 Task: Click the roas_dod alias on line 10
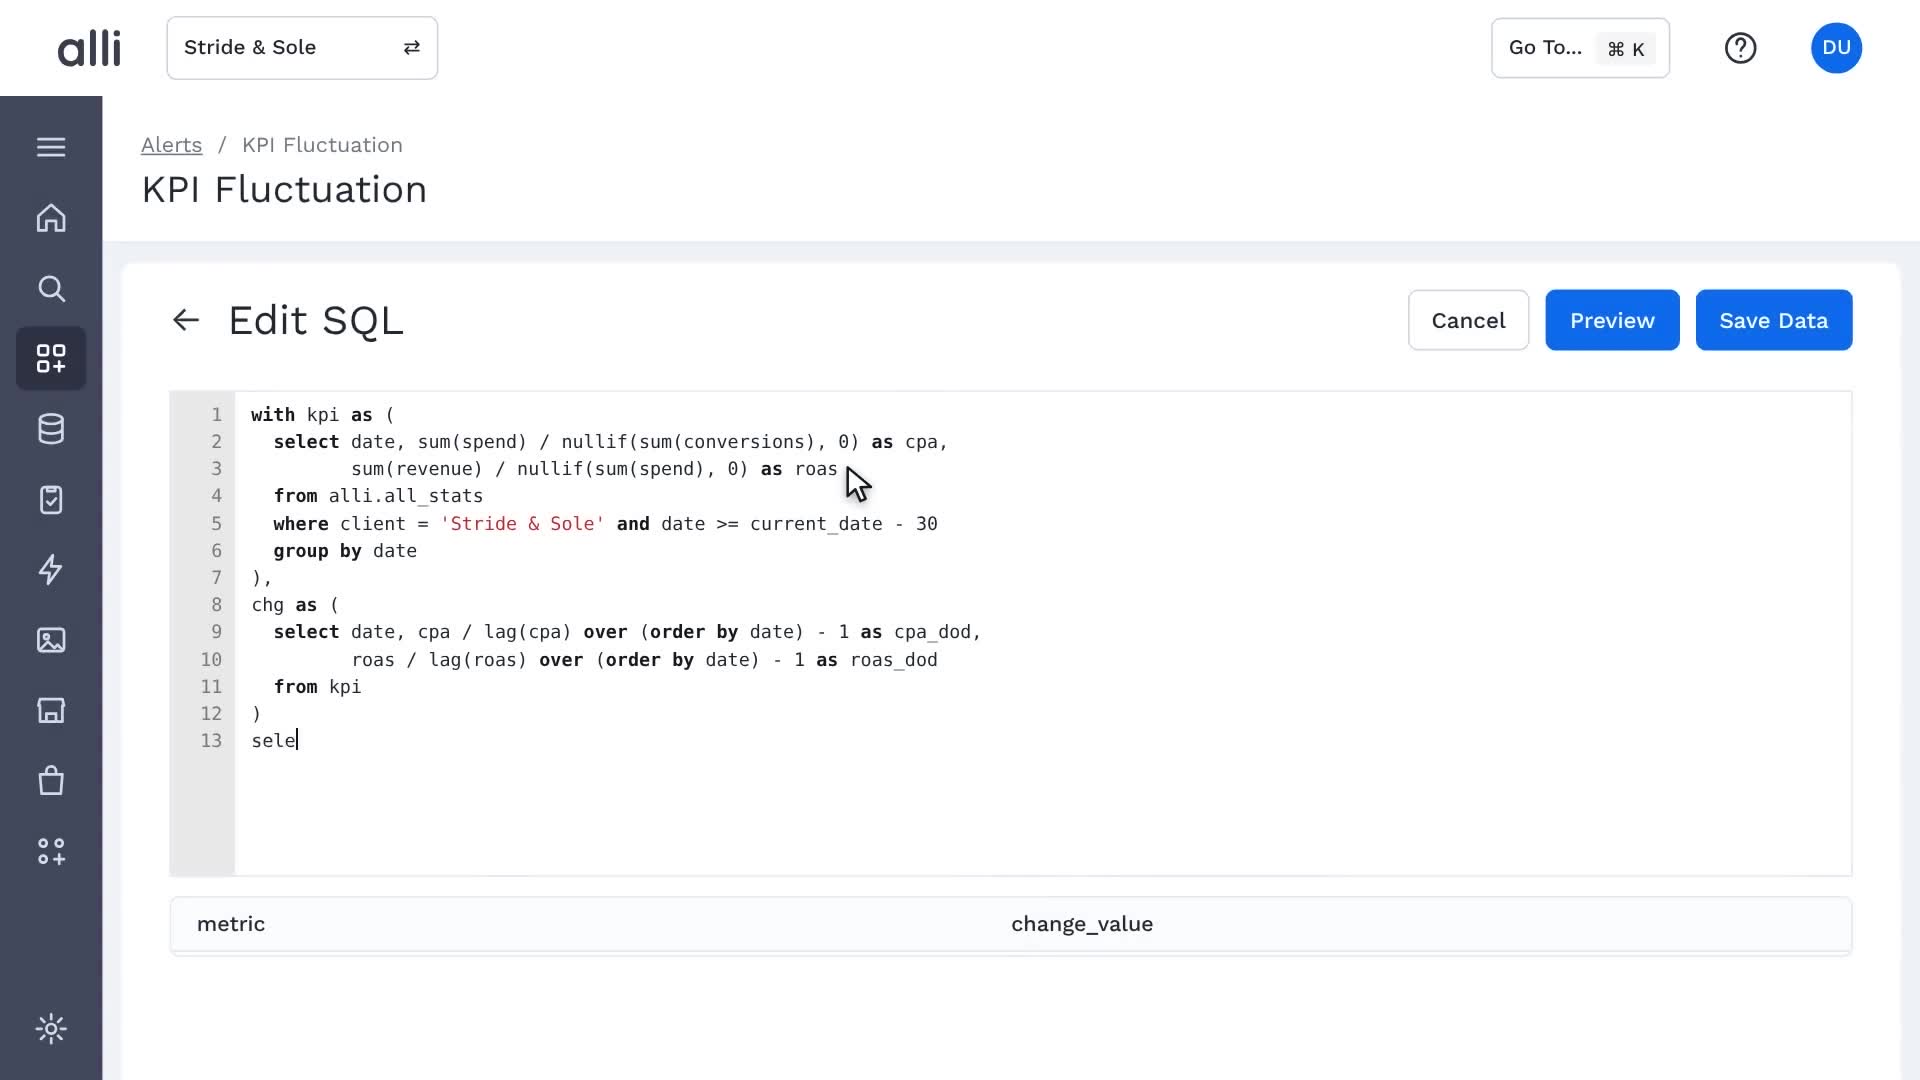894,660
